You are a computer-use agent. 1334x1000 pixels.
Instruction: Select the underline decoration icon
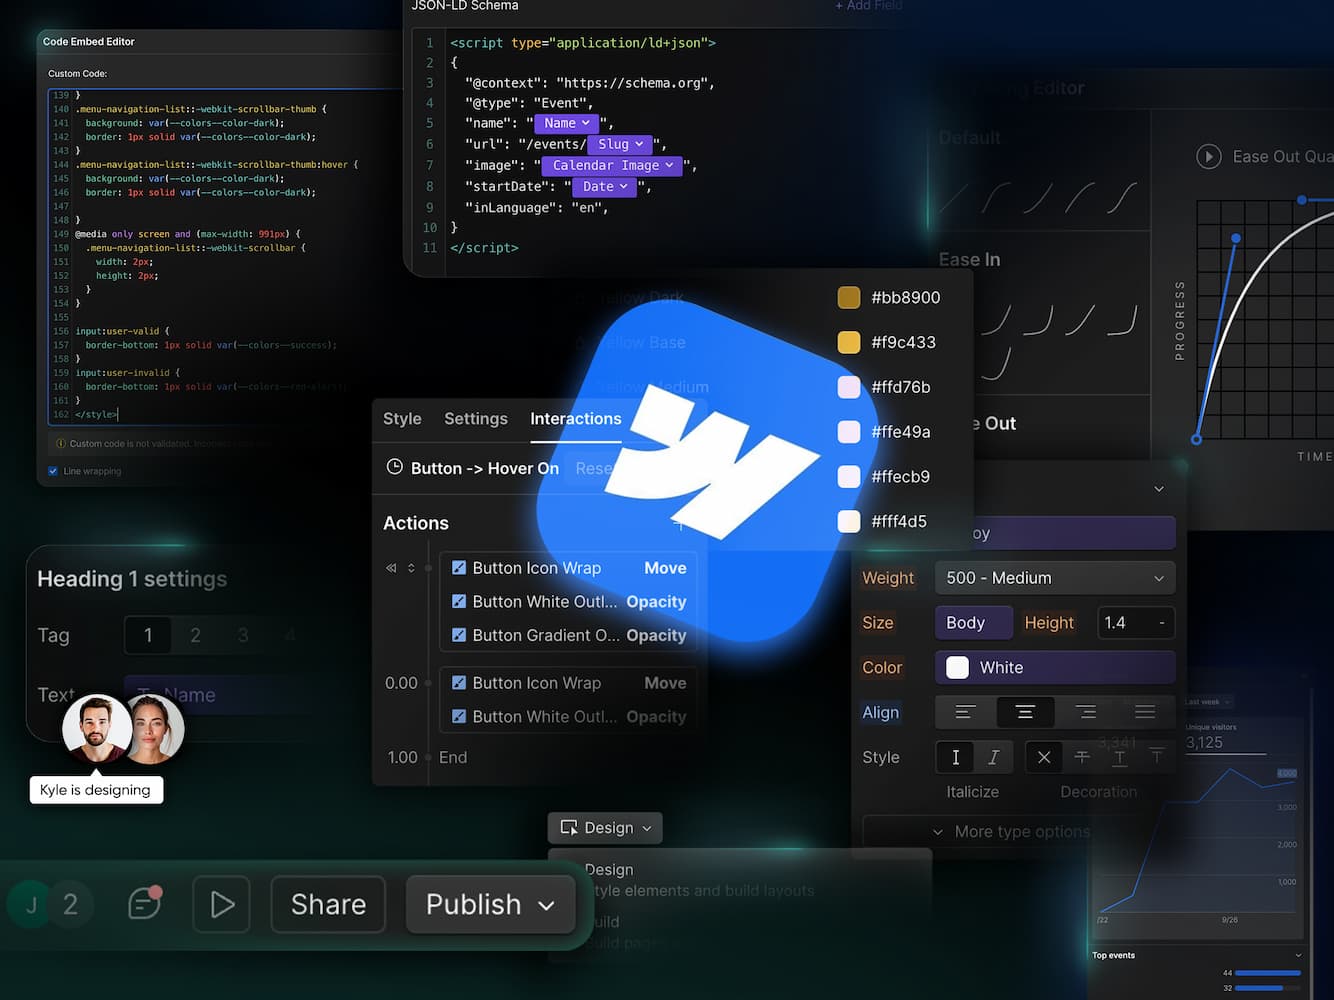[1120, 757]
